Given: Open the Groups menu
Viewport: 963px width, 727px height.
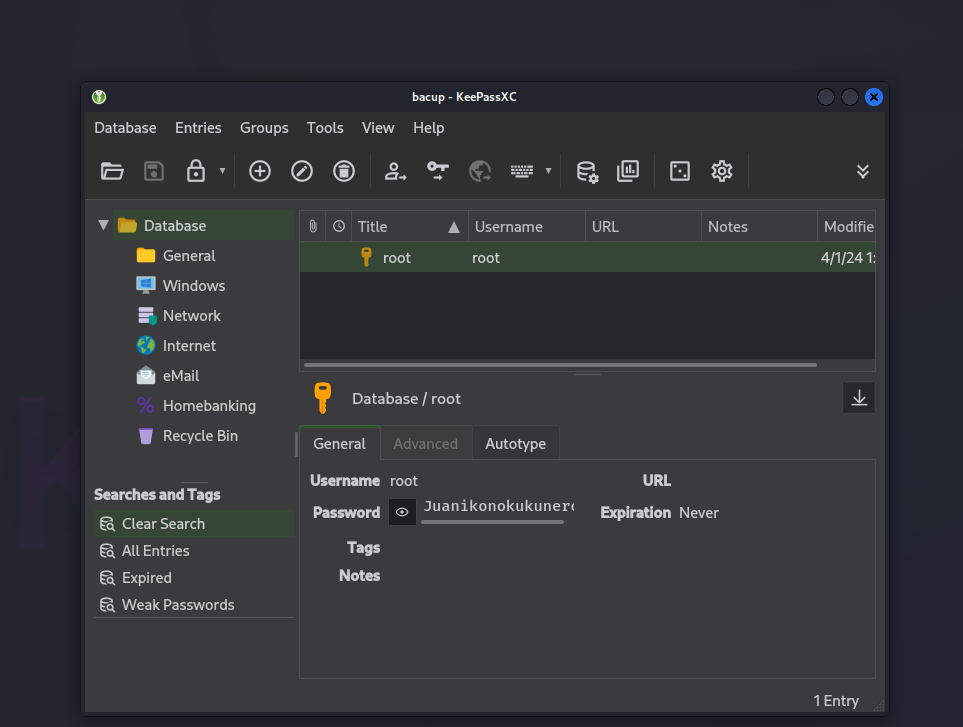Looking at the screenshot, I should point(264,128).
